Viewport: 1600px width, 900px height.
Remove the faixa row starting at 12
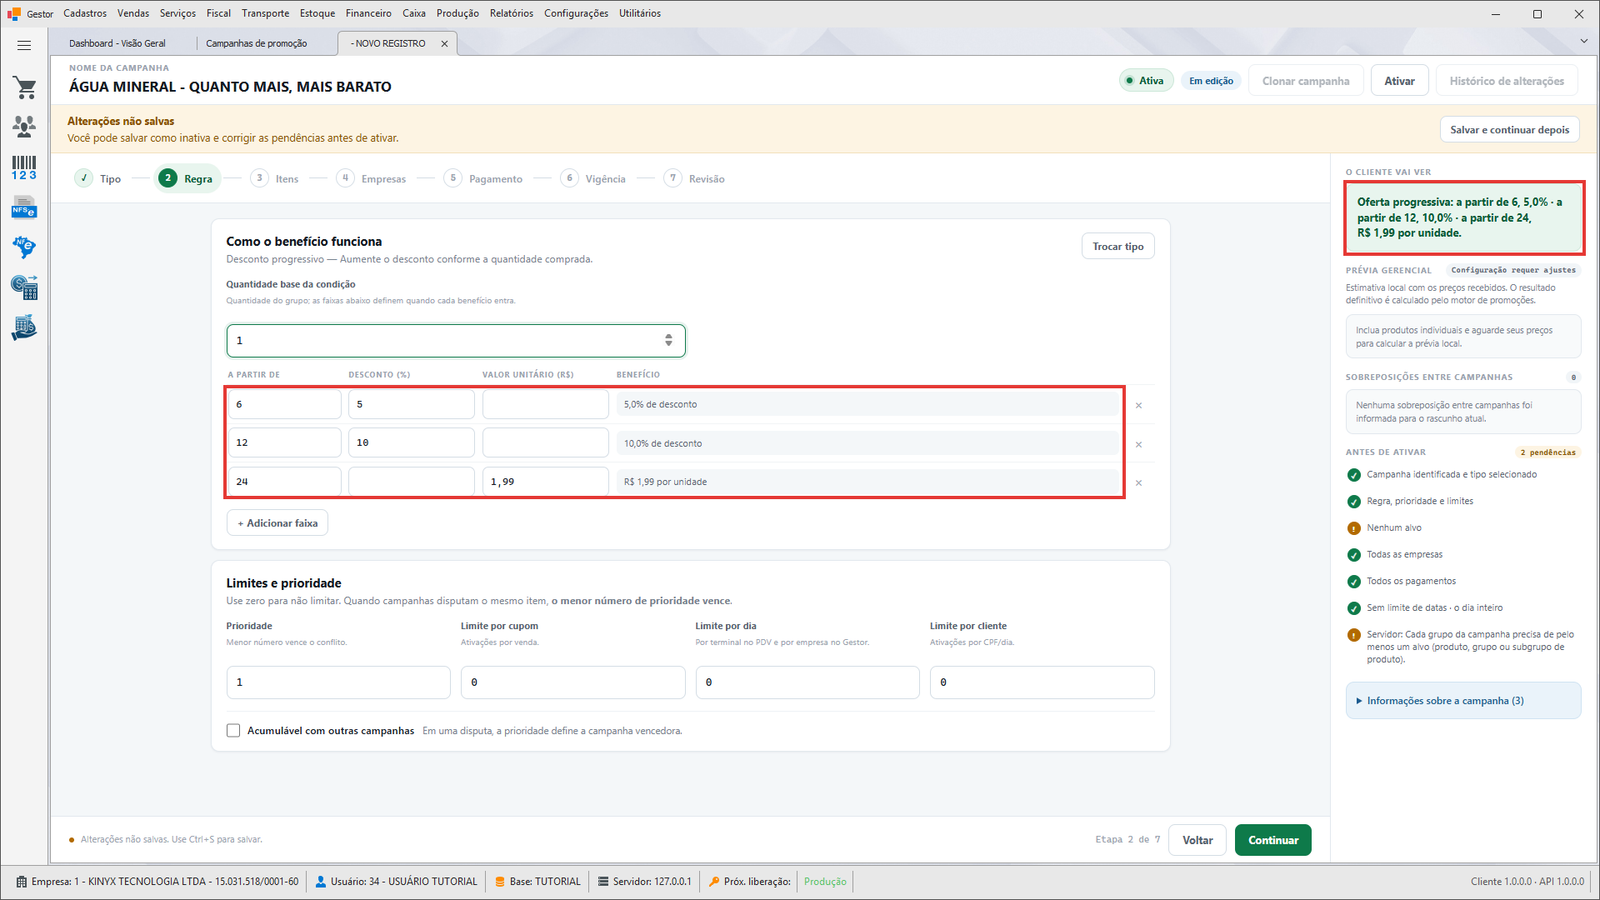tap(1139, 444)
